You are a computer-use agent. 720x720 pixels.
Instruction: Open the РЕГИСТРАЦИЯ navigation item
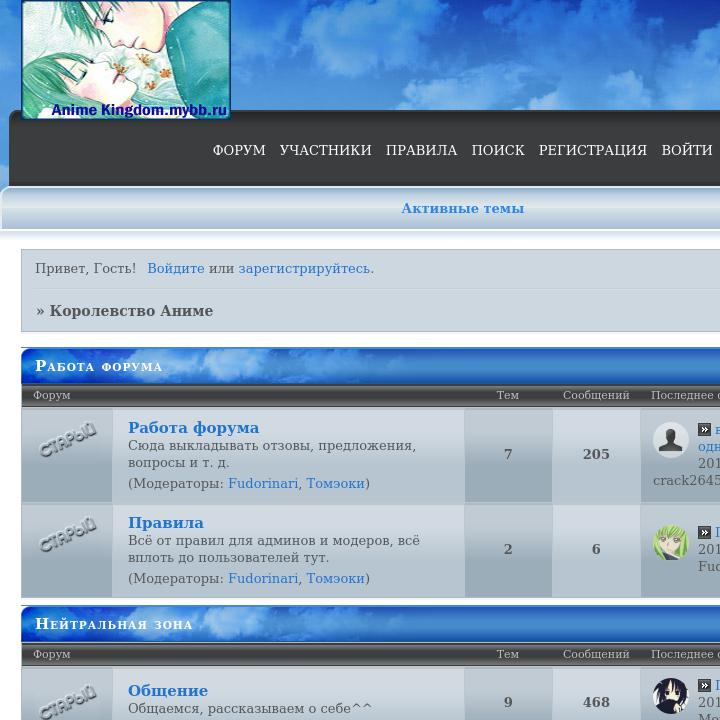click(x=593, y=150)
